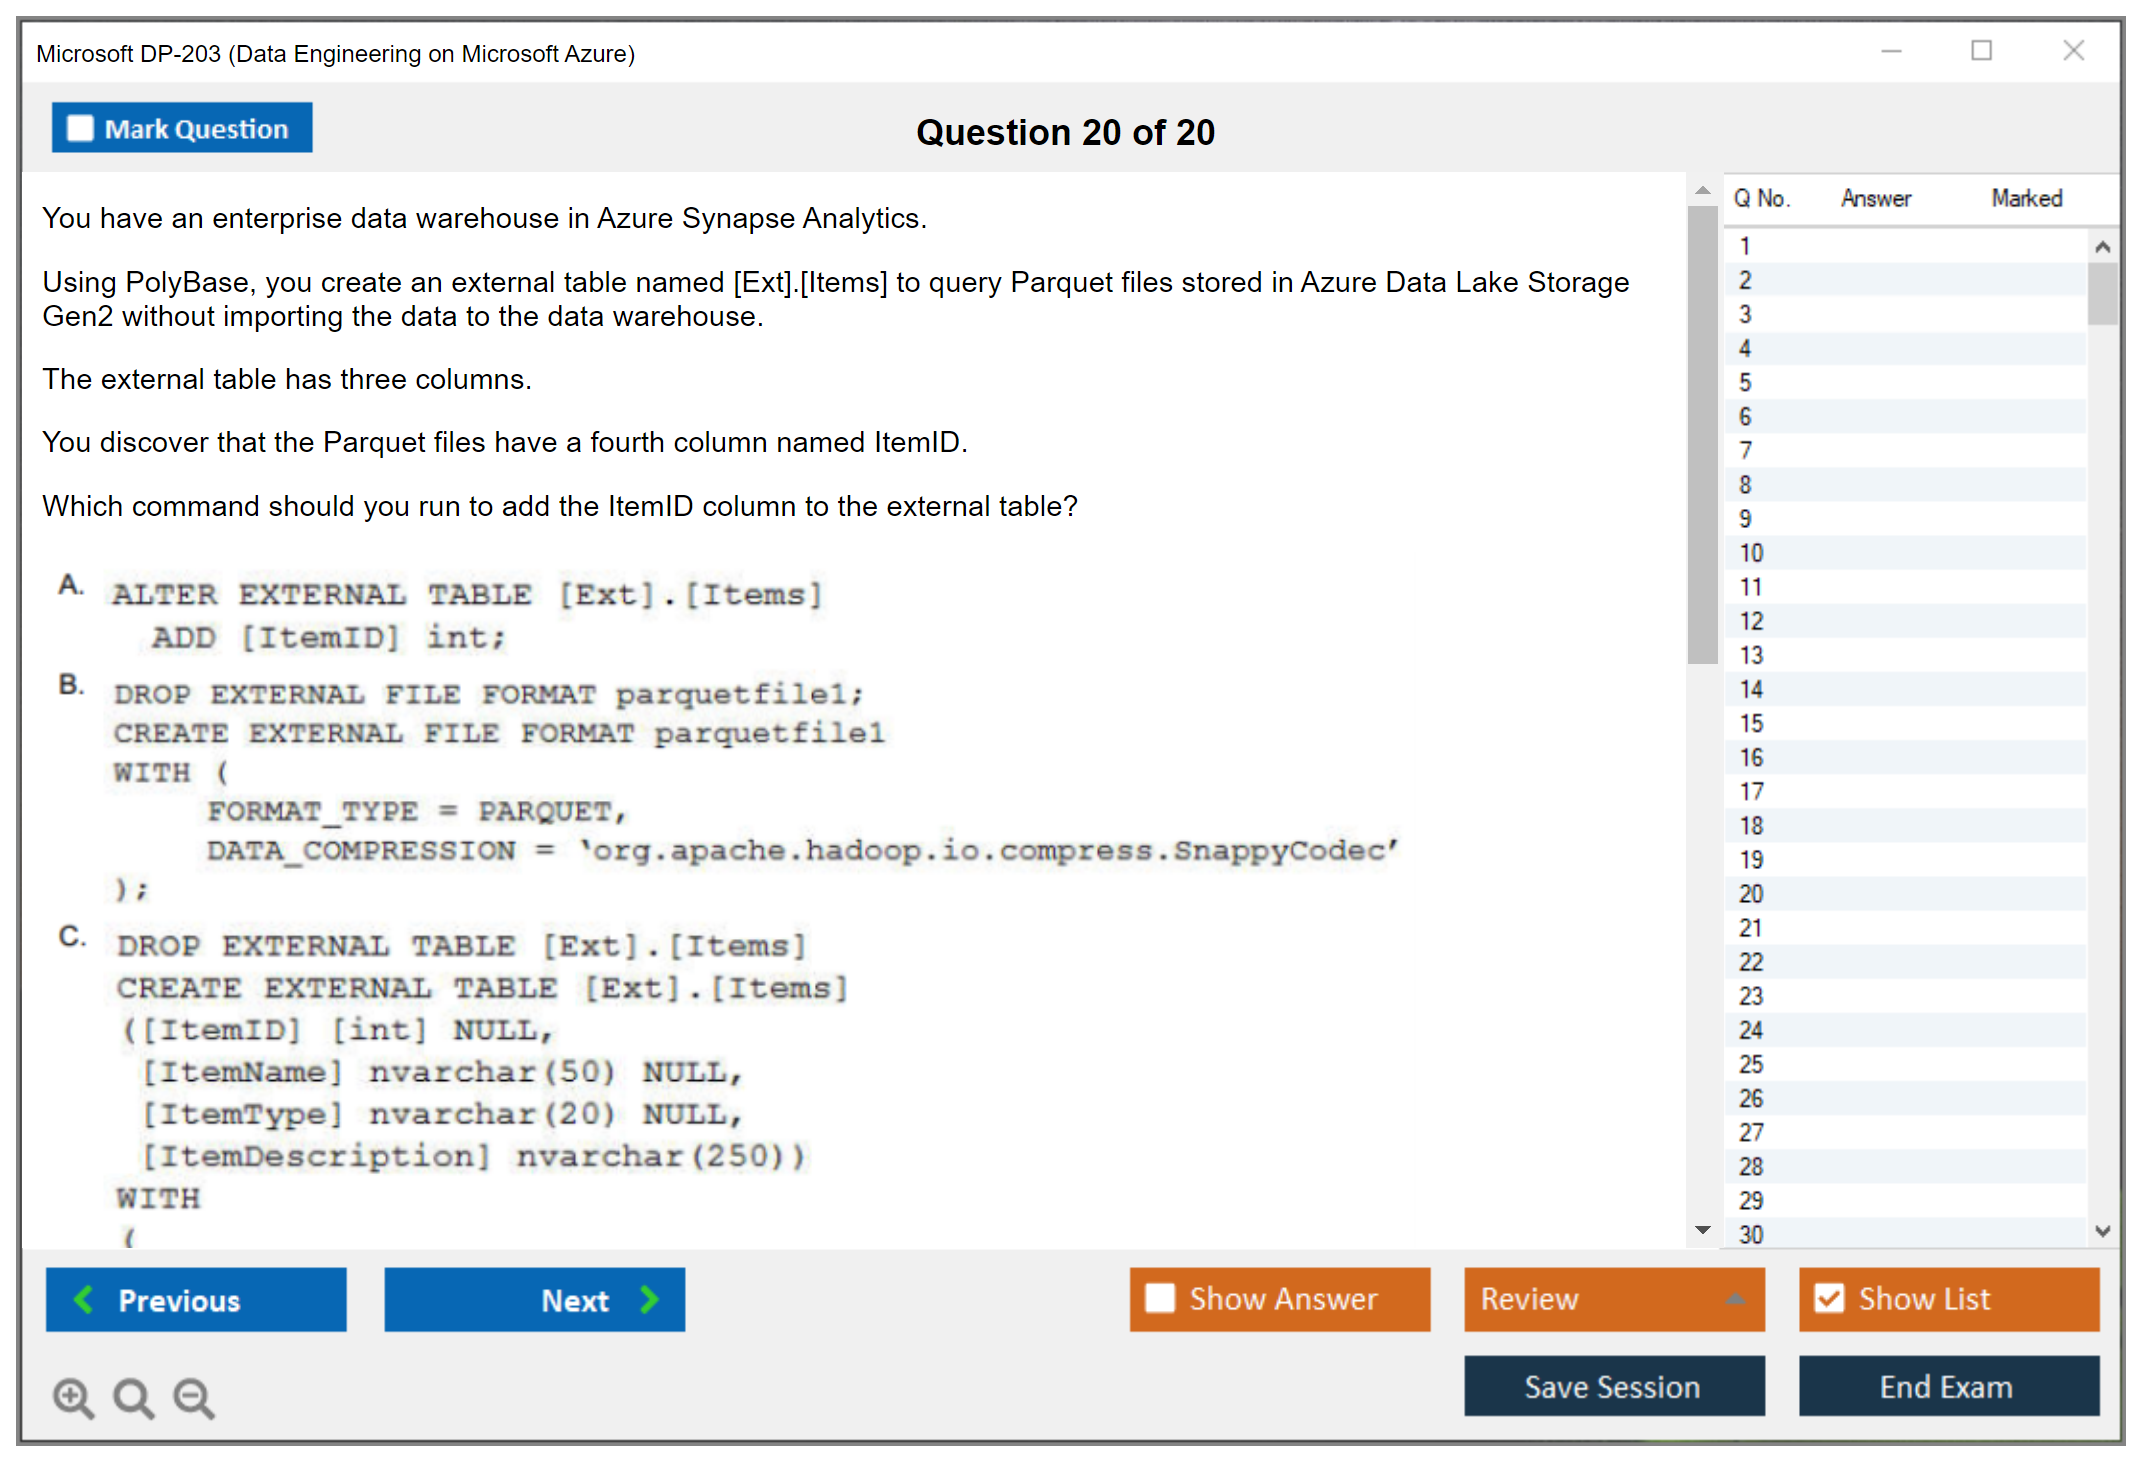Uncheck the Show List checkbox
This screenshot has width=2150, height=1470.
pyautogui.click(x=1829, y=1298)
